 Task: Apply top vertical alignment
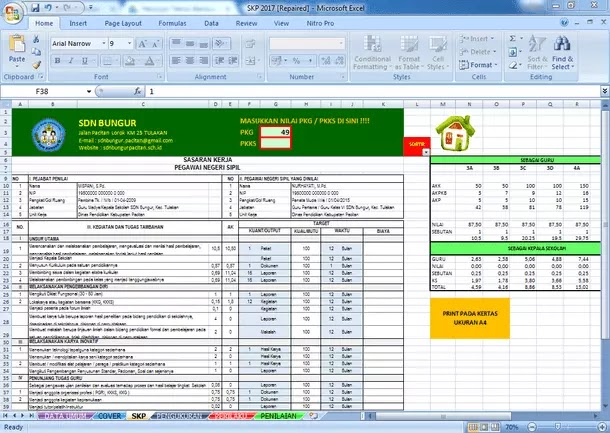[176, 43]
